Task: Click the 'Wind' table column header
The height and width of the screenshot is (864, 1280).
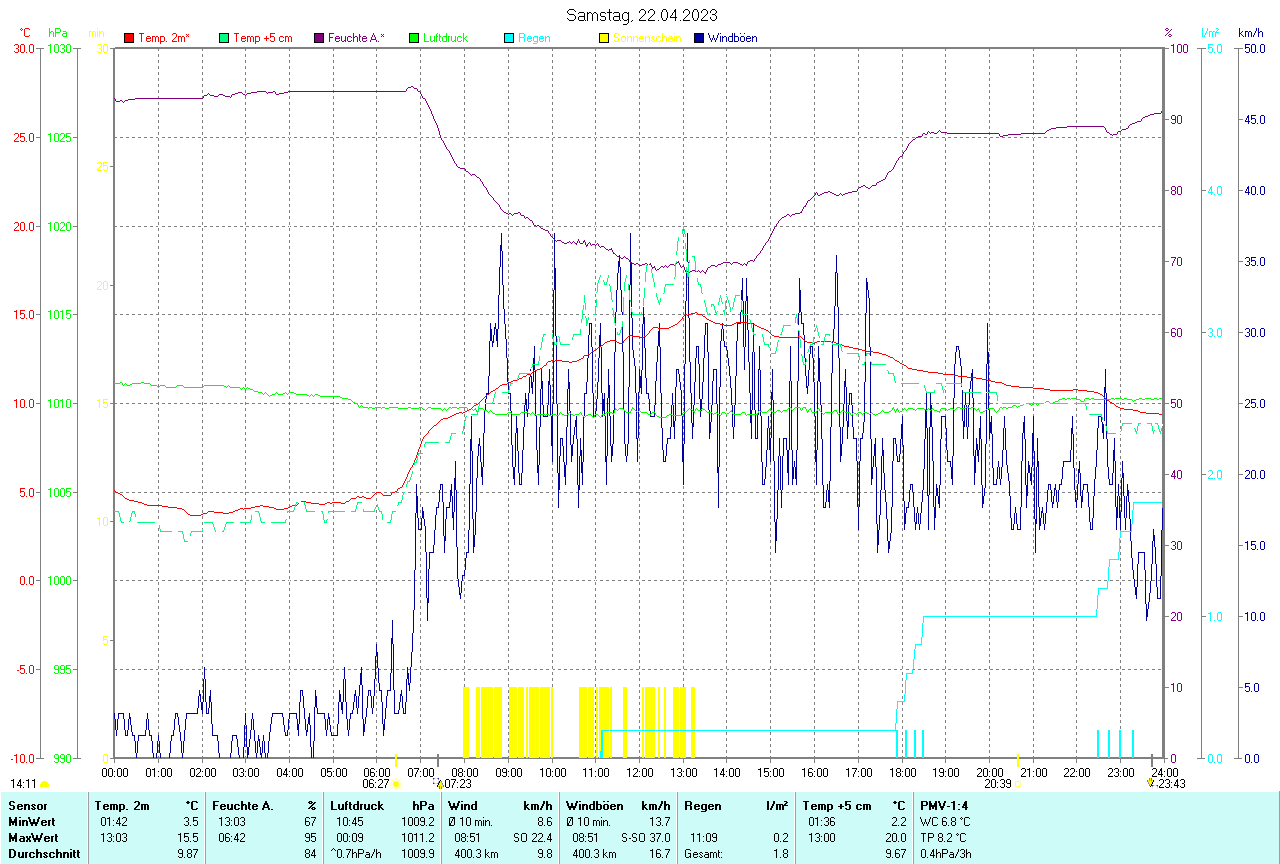Action: (463, 805)
